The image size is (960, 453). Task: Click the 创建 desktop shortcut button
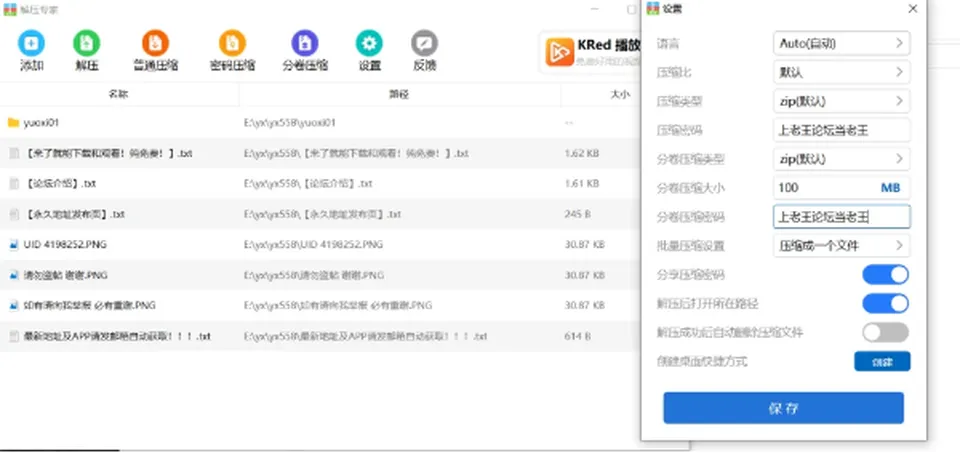tap(882, 362)
